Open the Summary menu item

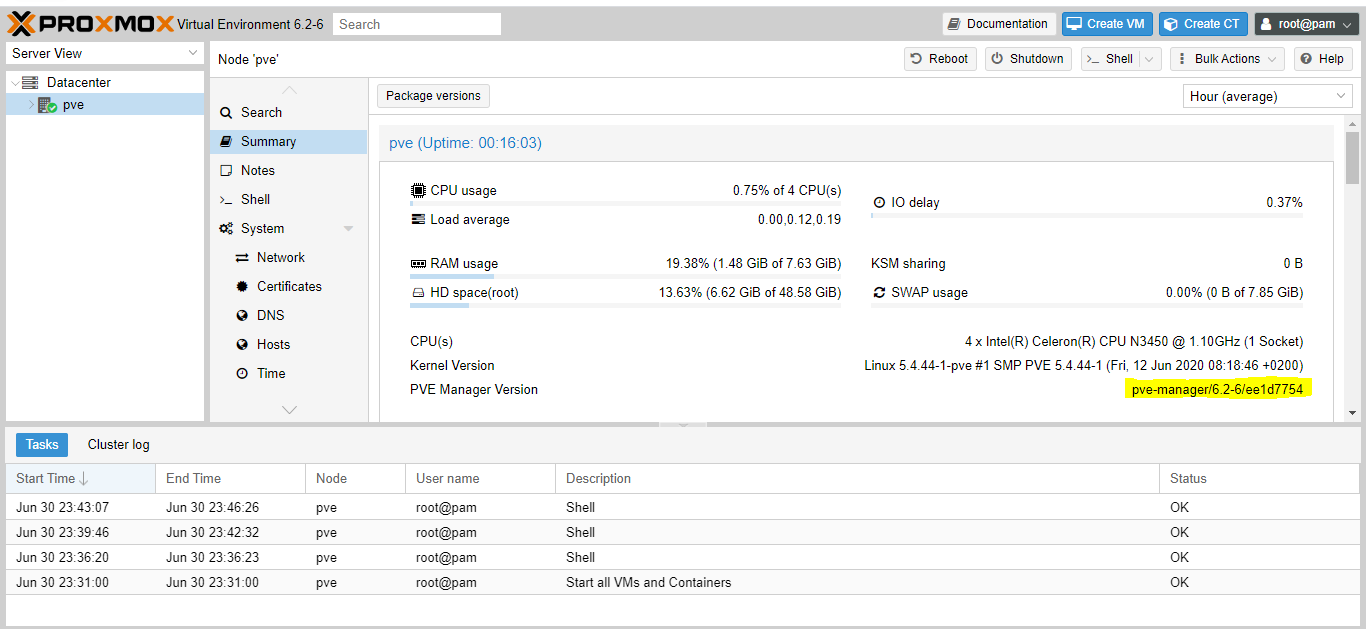point(268,142)
